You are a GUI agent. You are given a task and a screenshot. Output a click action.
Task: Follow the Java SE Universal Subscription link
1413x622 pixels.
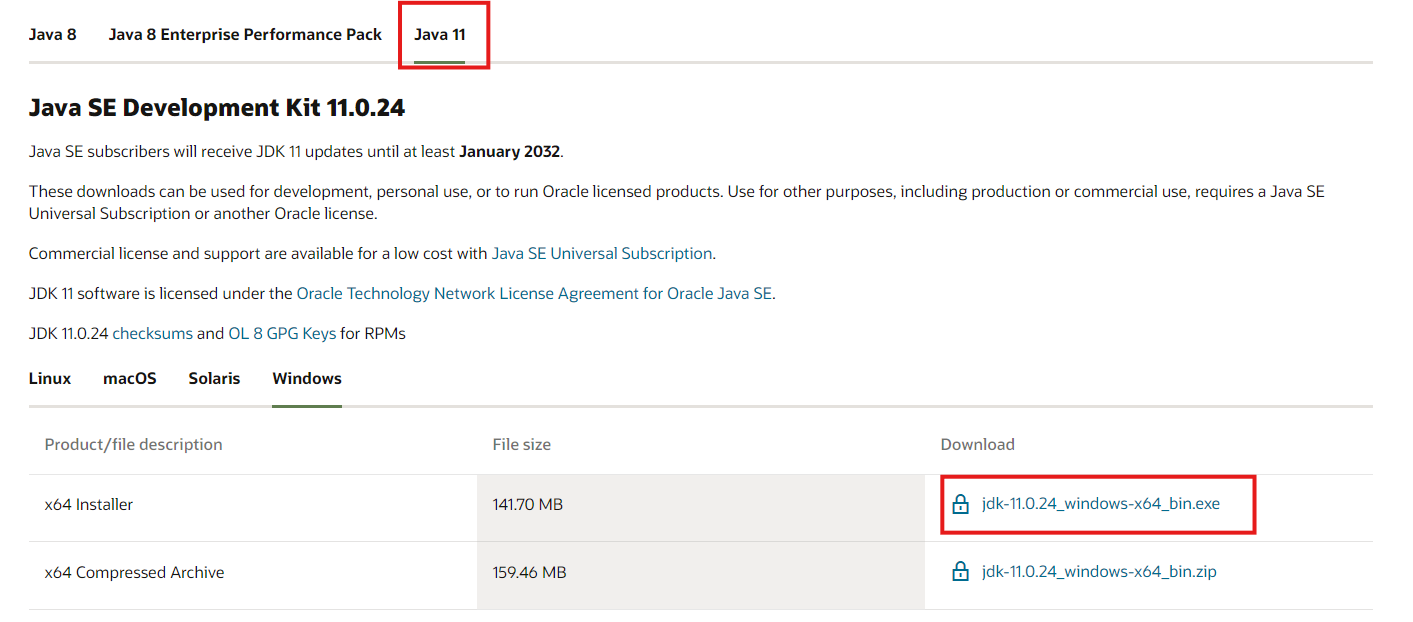(x=601, y=254)
